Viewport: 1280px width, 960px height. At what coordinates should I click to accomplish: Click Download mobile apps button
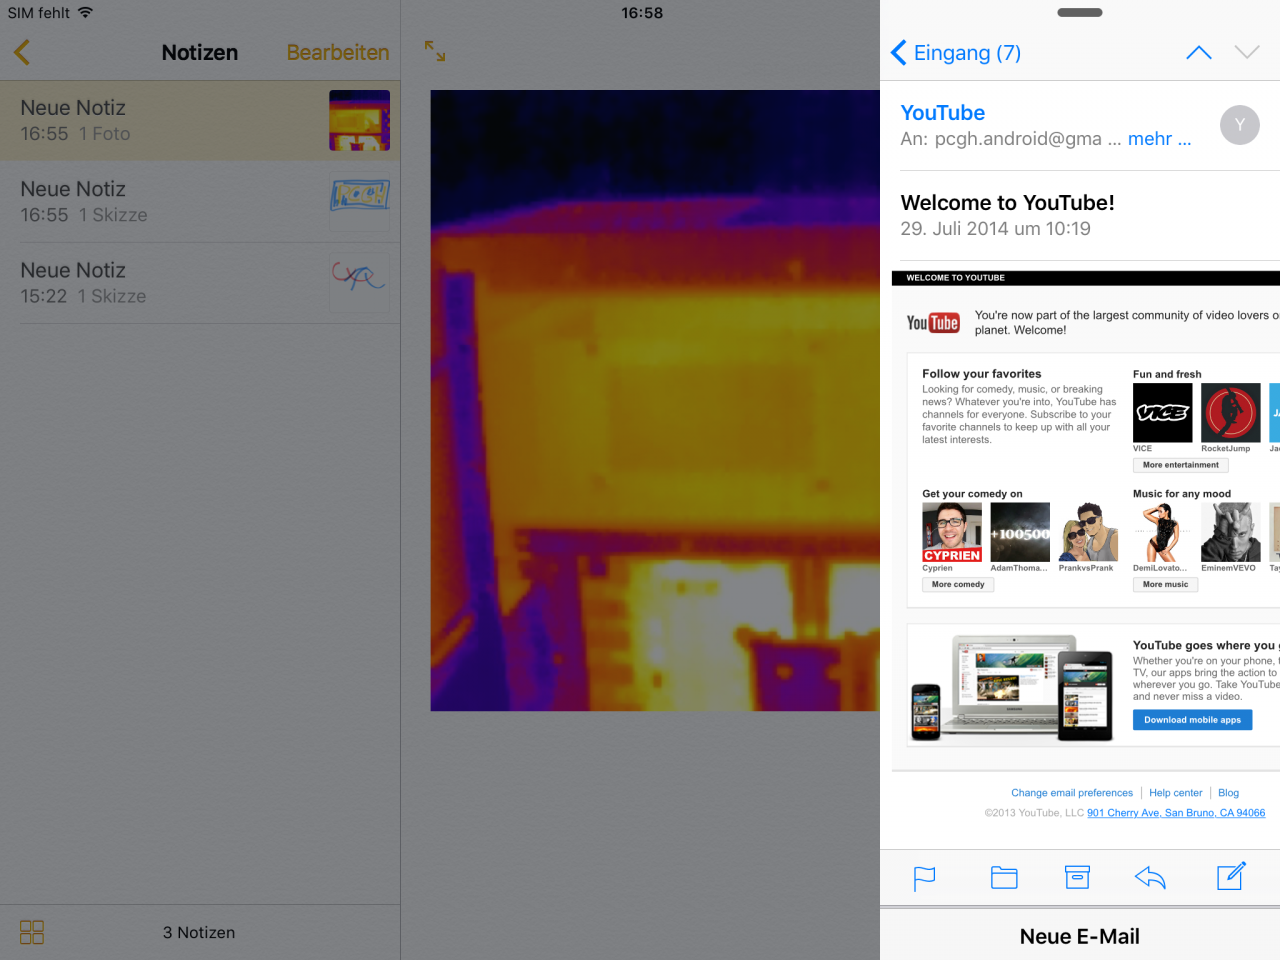(x=1192, y=720)
